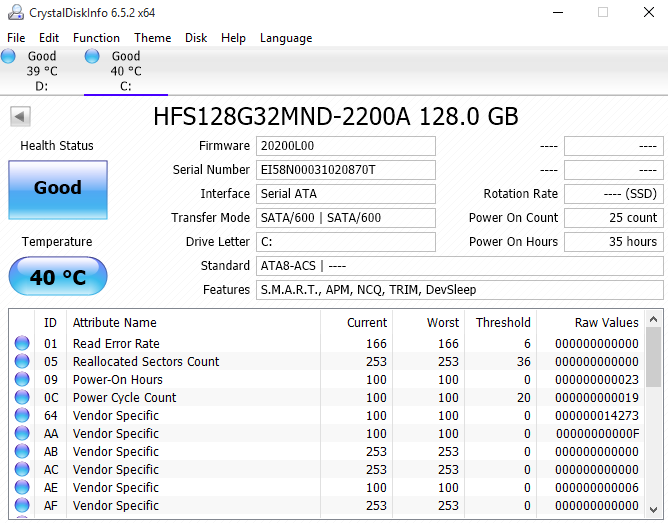Click the 40 °C temperature button

pyautogui.click(x=58, y=277)
